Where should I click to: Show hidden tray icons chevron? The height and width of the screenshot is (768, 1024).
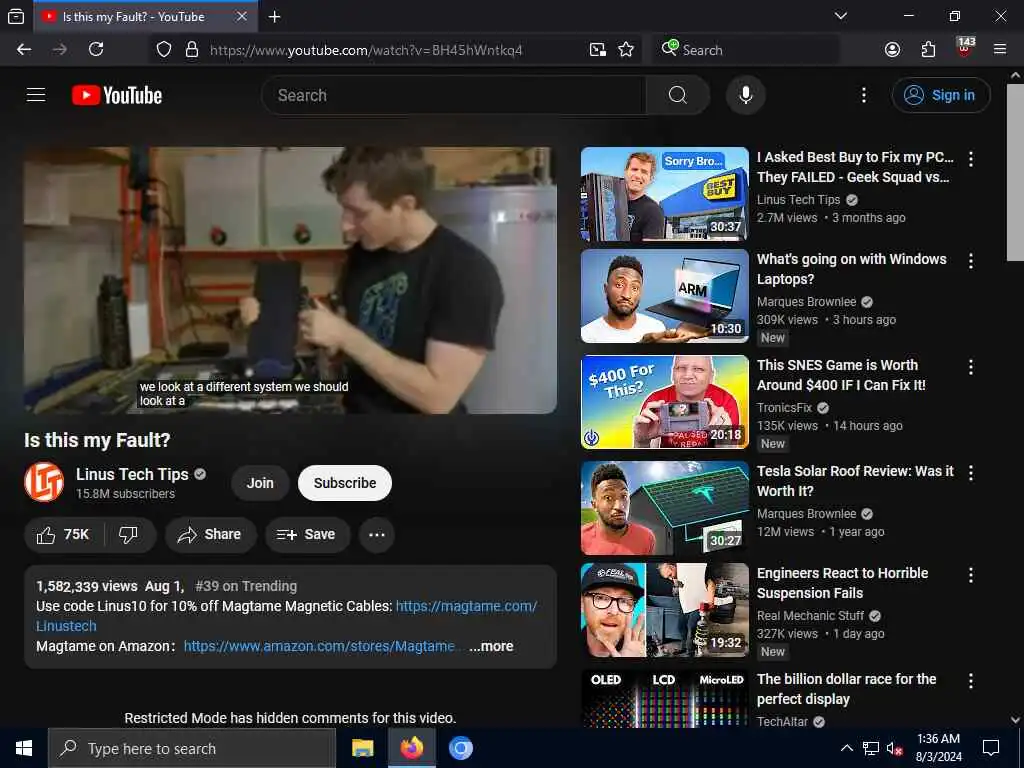pyautogui.click(x=846, y=748)
